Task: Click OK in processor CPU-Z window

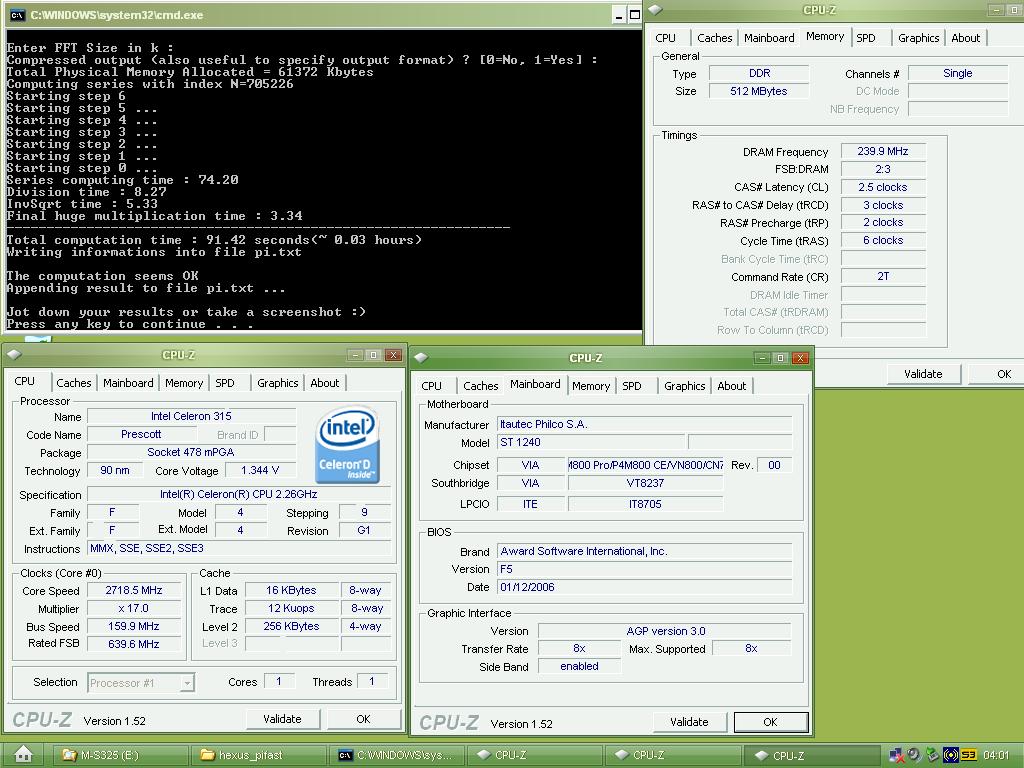Action: point(364,719)
